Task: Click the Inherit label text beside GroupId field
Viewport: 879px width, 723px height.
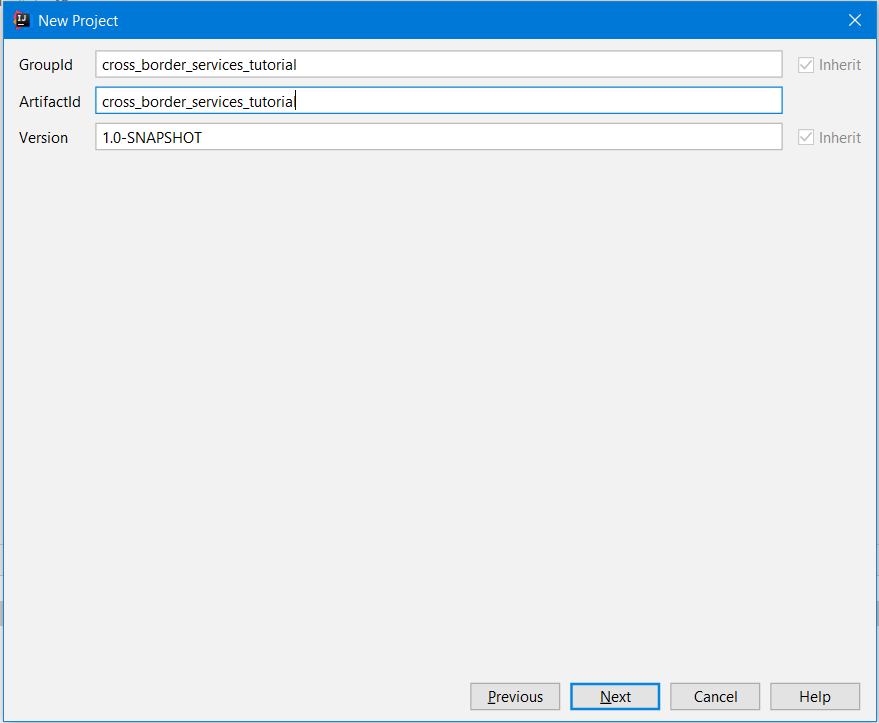Action: tap(839, 65)
